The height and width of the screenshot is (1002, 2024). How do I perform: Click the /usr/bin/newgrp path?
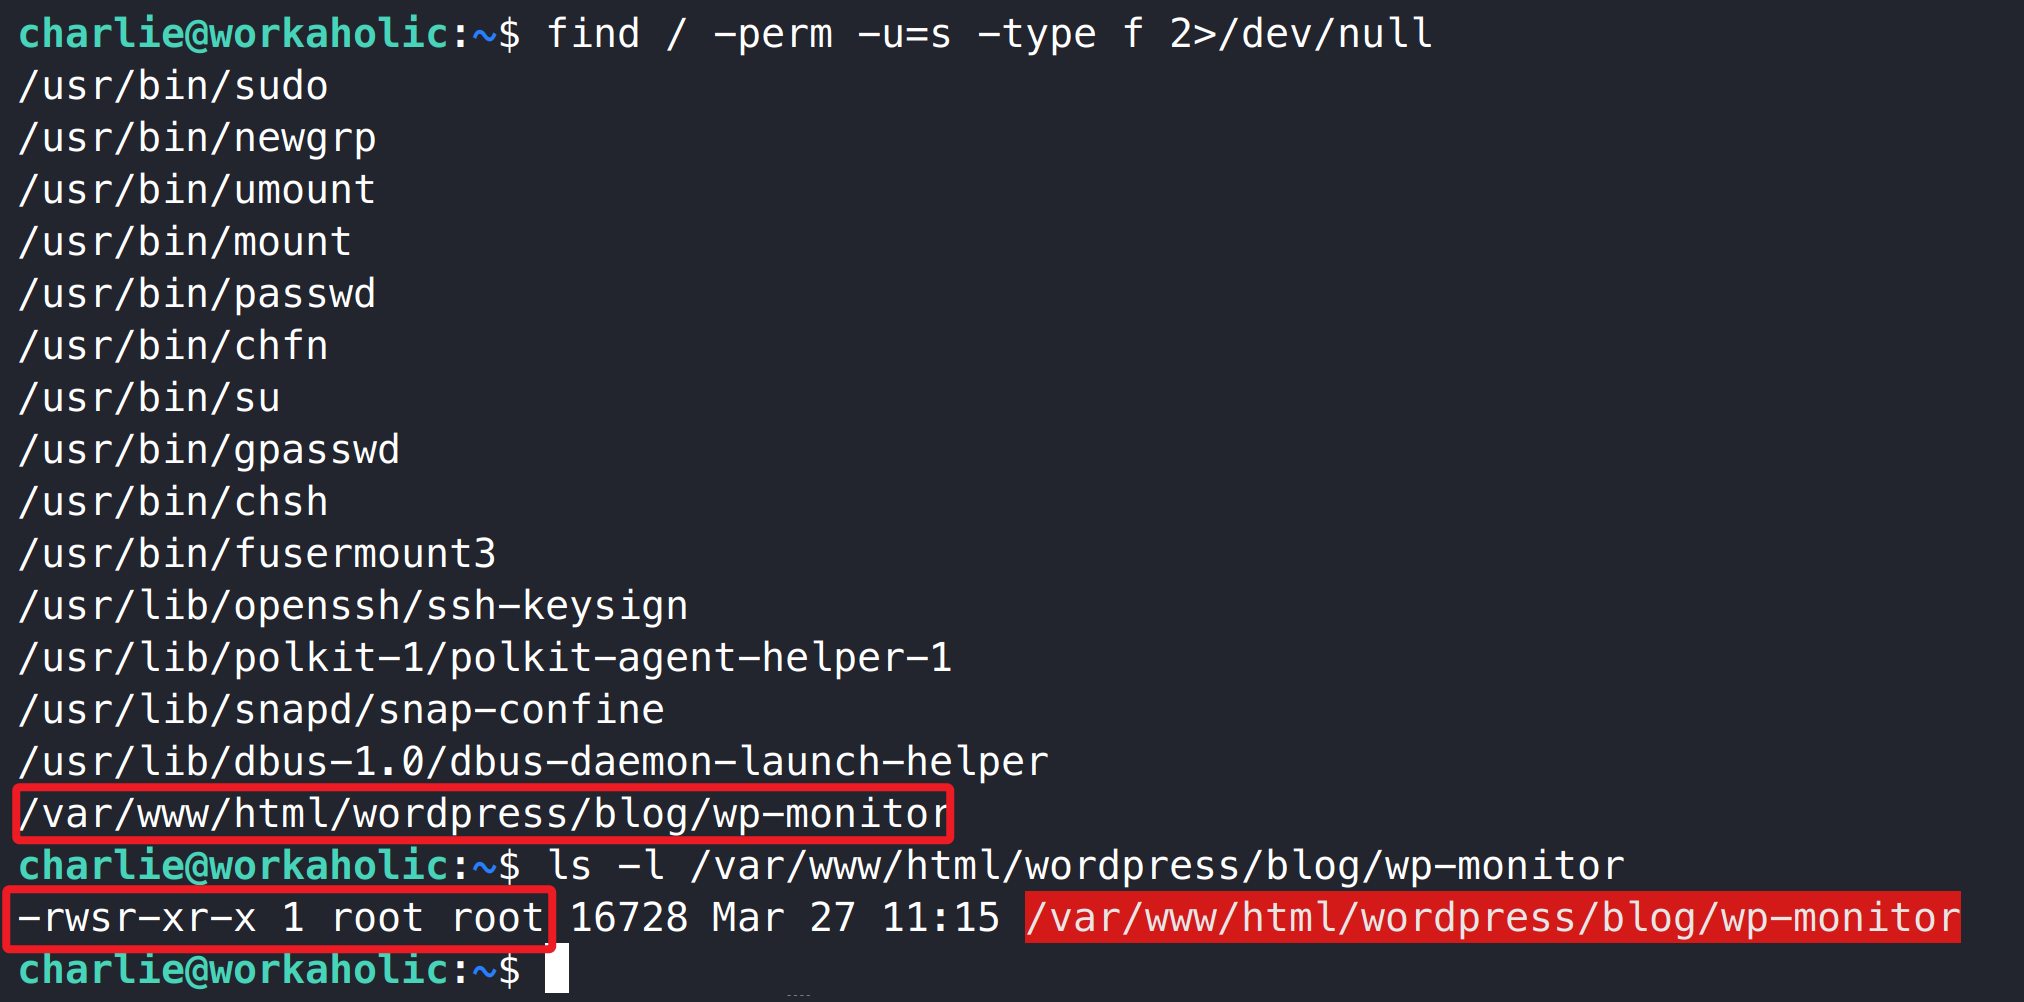pyautogui.click(x=197, y=139)
